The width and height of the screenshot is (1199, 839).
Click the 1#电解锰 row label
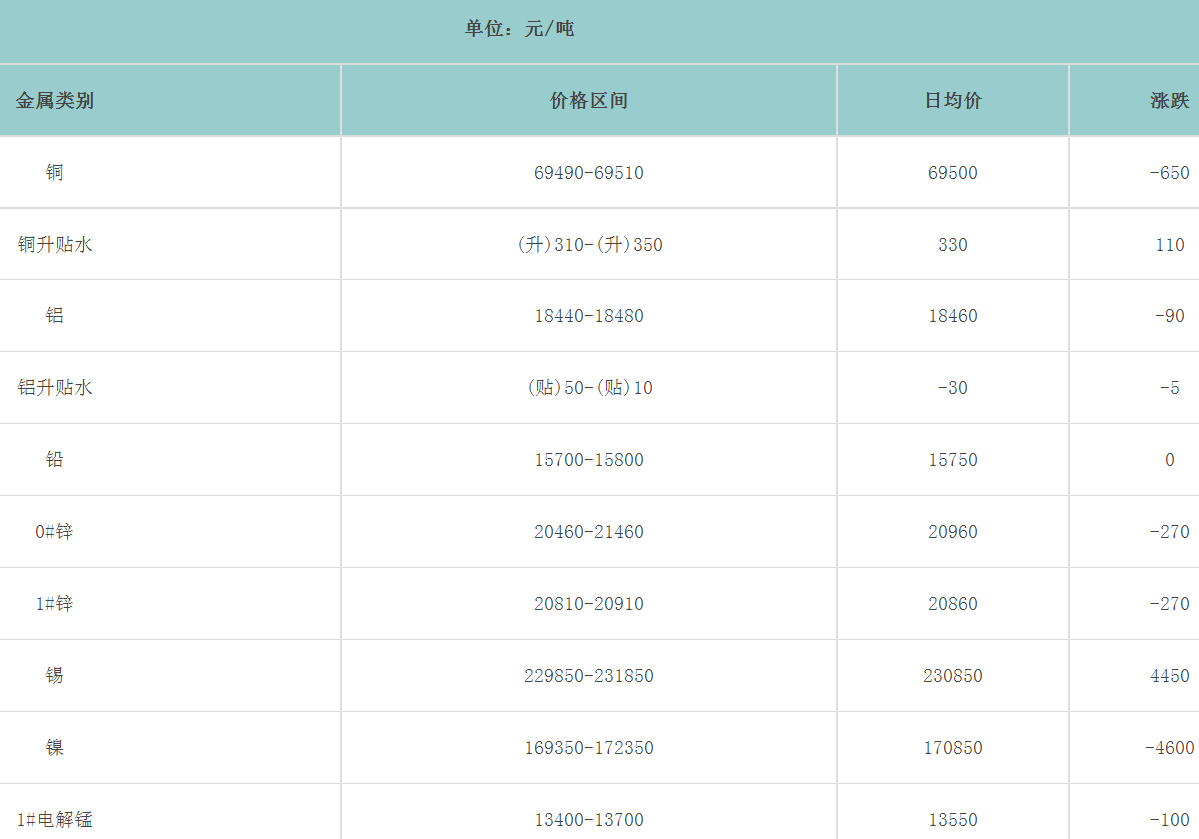pos(55,820)
